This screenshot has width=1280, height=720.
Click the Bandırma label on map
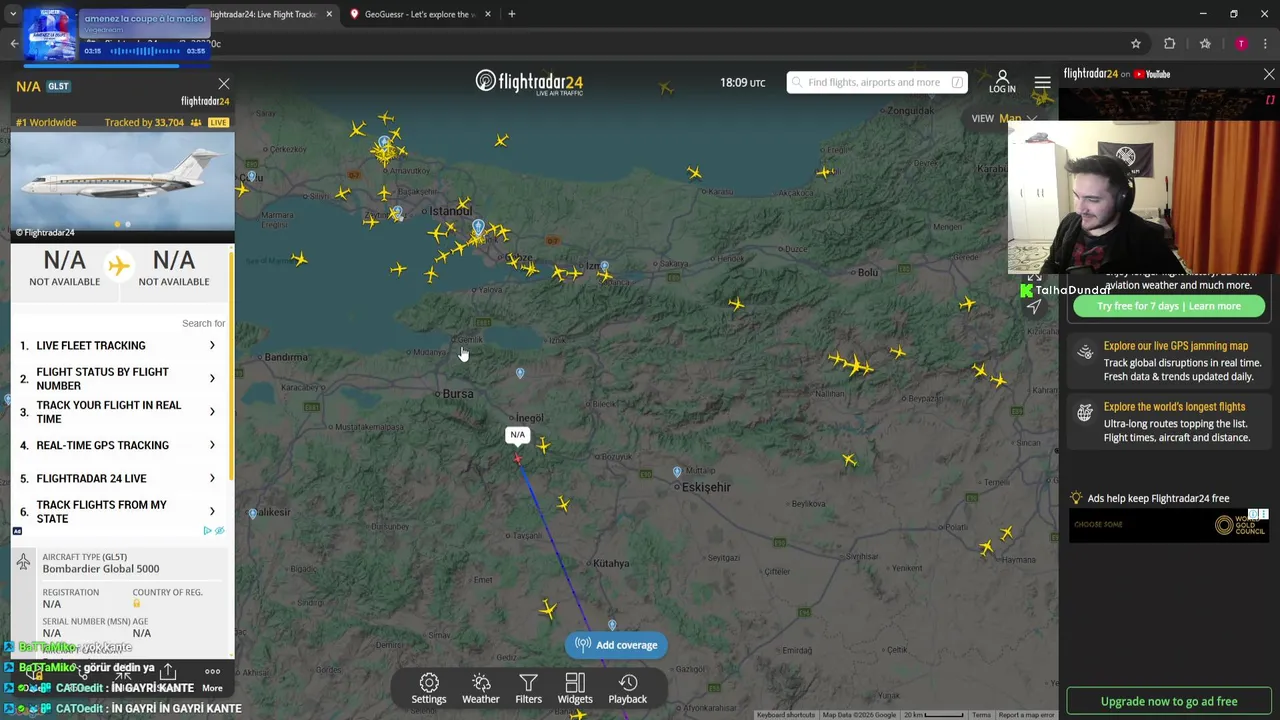287,357
